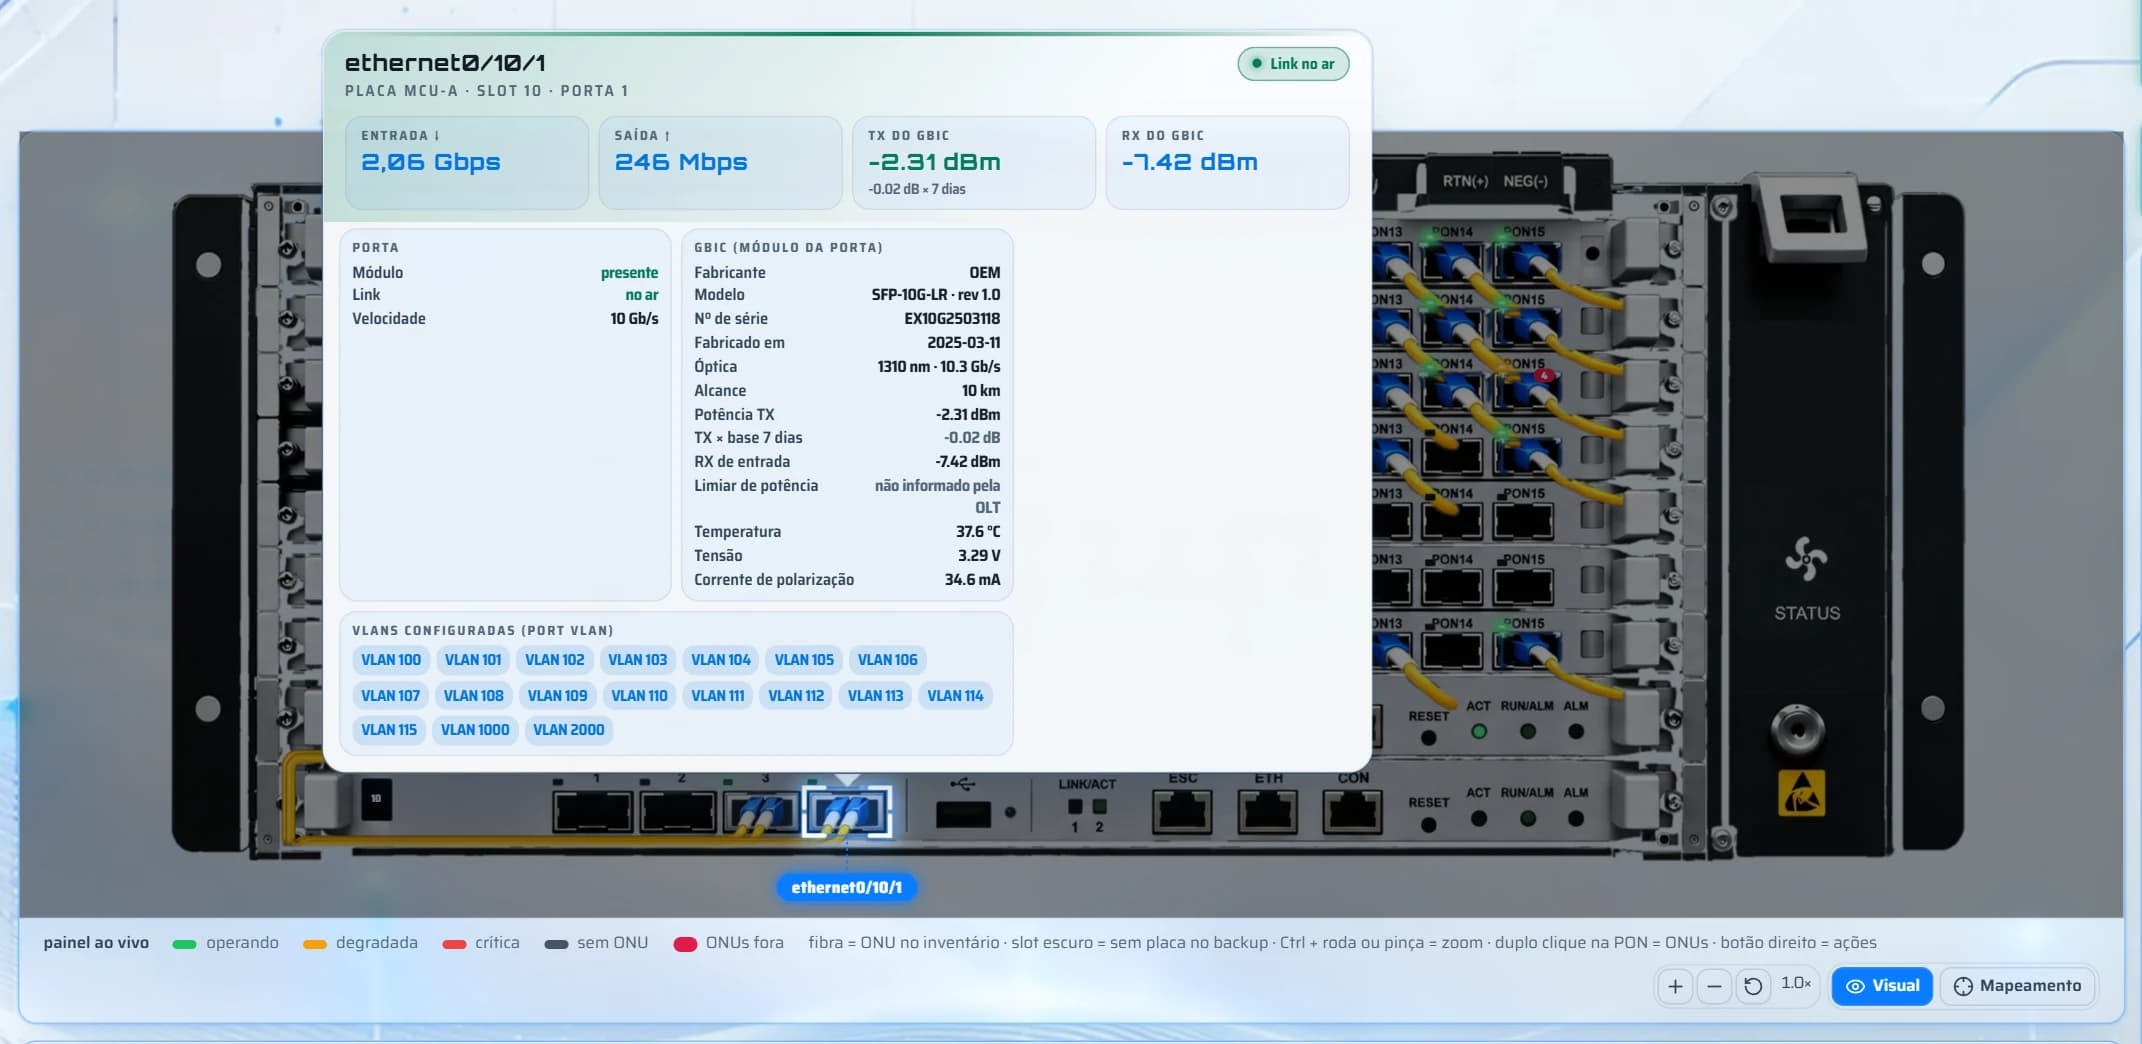Image resolution: width=2142 pixels, height=1044 pixels.
Task: Click the ESC RJ45 port
Action: (1182, 811)
